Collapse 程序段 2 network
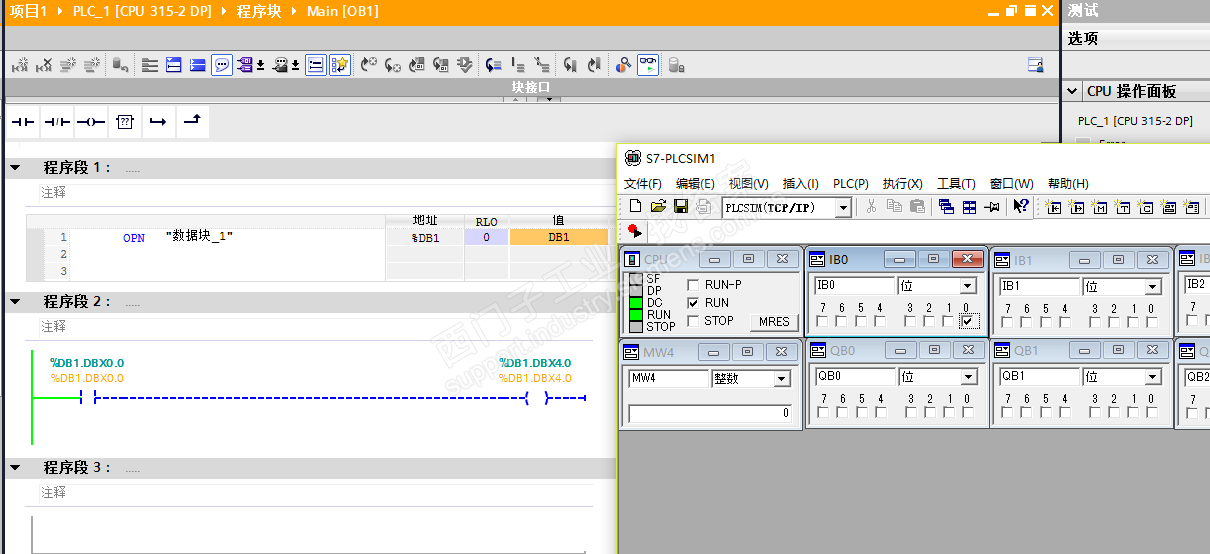 coord(15,301)
